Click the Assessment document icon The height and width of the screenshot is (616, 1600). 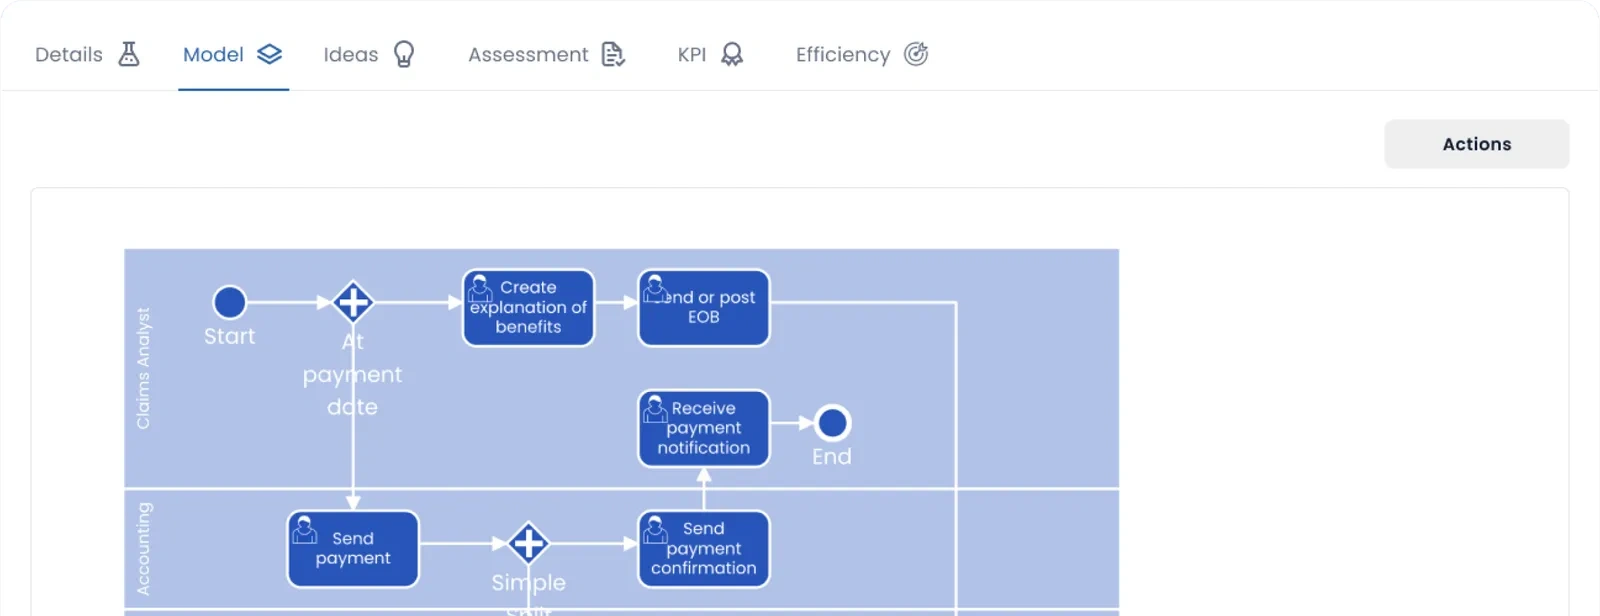[613, 54]
